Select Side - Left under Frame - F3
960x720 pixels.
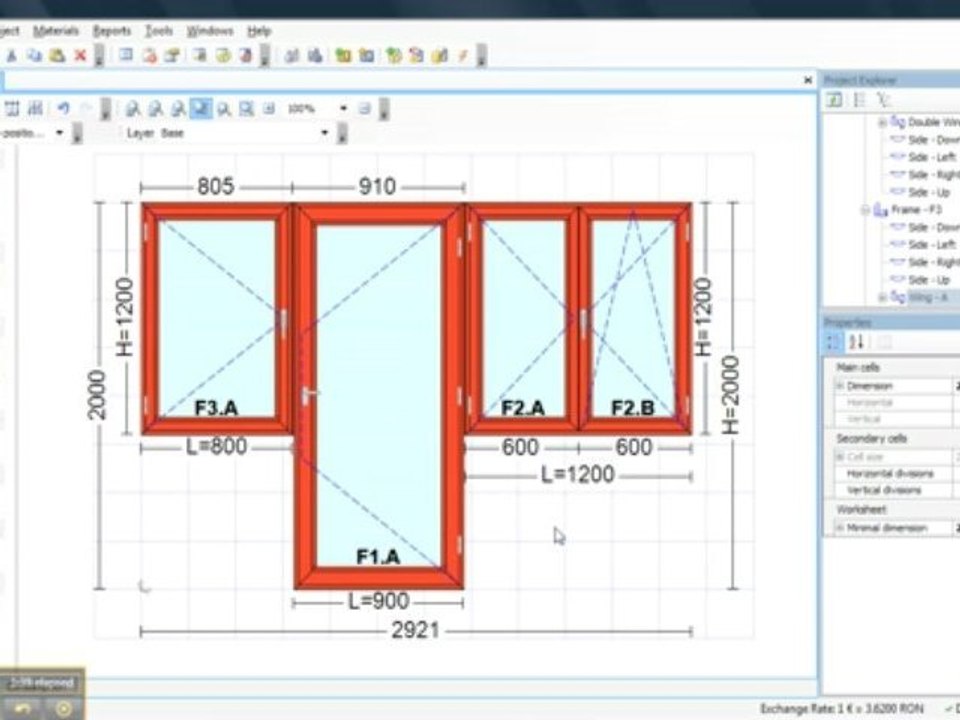point(932,244)
